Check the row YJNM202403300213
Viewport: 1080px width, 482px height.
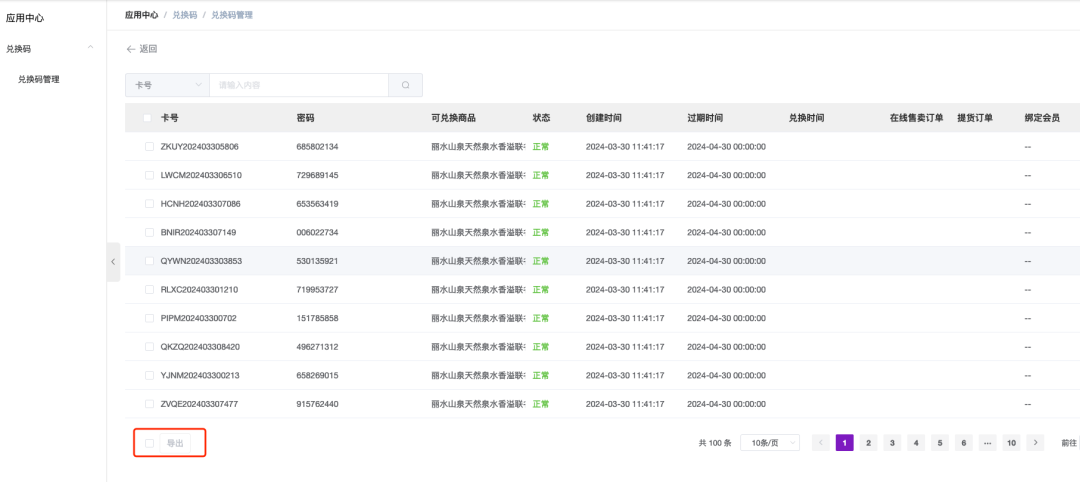point(149,375)
